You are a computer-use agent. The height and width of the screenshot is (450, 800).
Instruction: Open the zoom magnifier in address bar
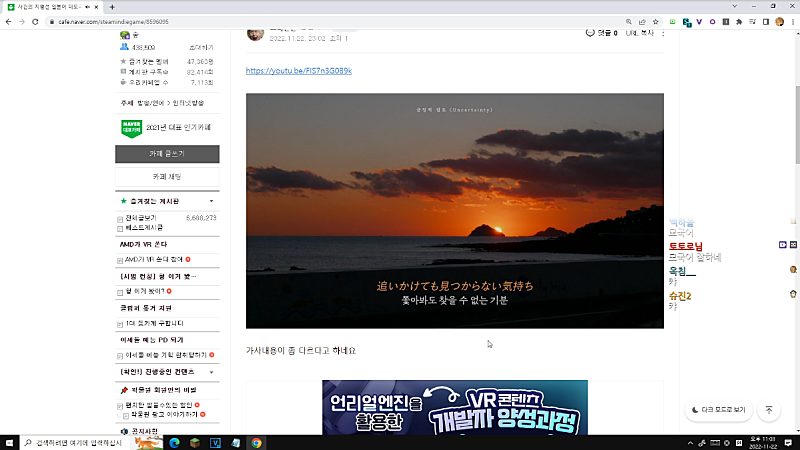coord(629,22)
